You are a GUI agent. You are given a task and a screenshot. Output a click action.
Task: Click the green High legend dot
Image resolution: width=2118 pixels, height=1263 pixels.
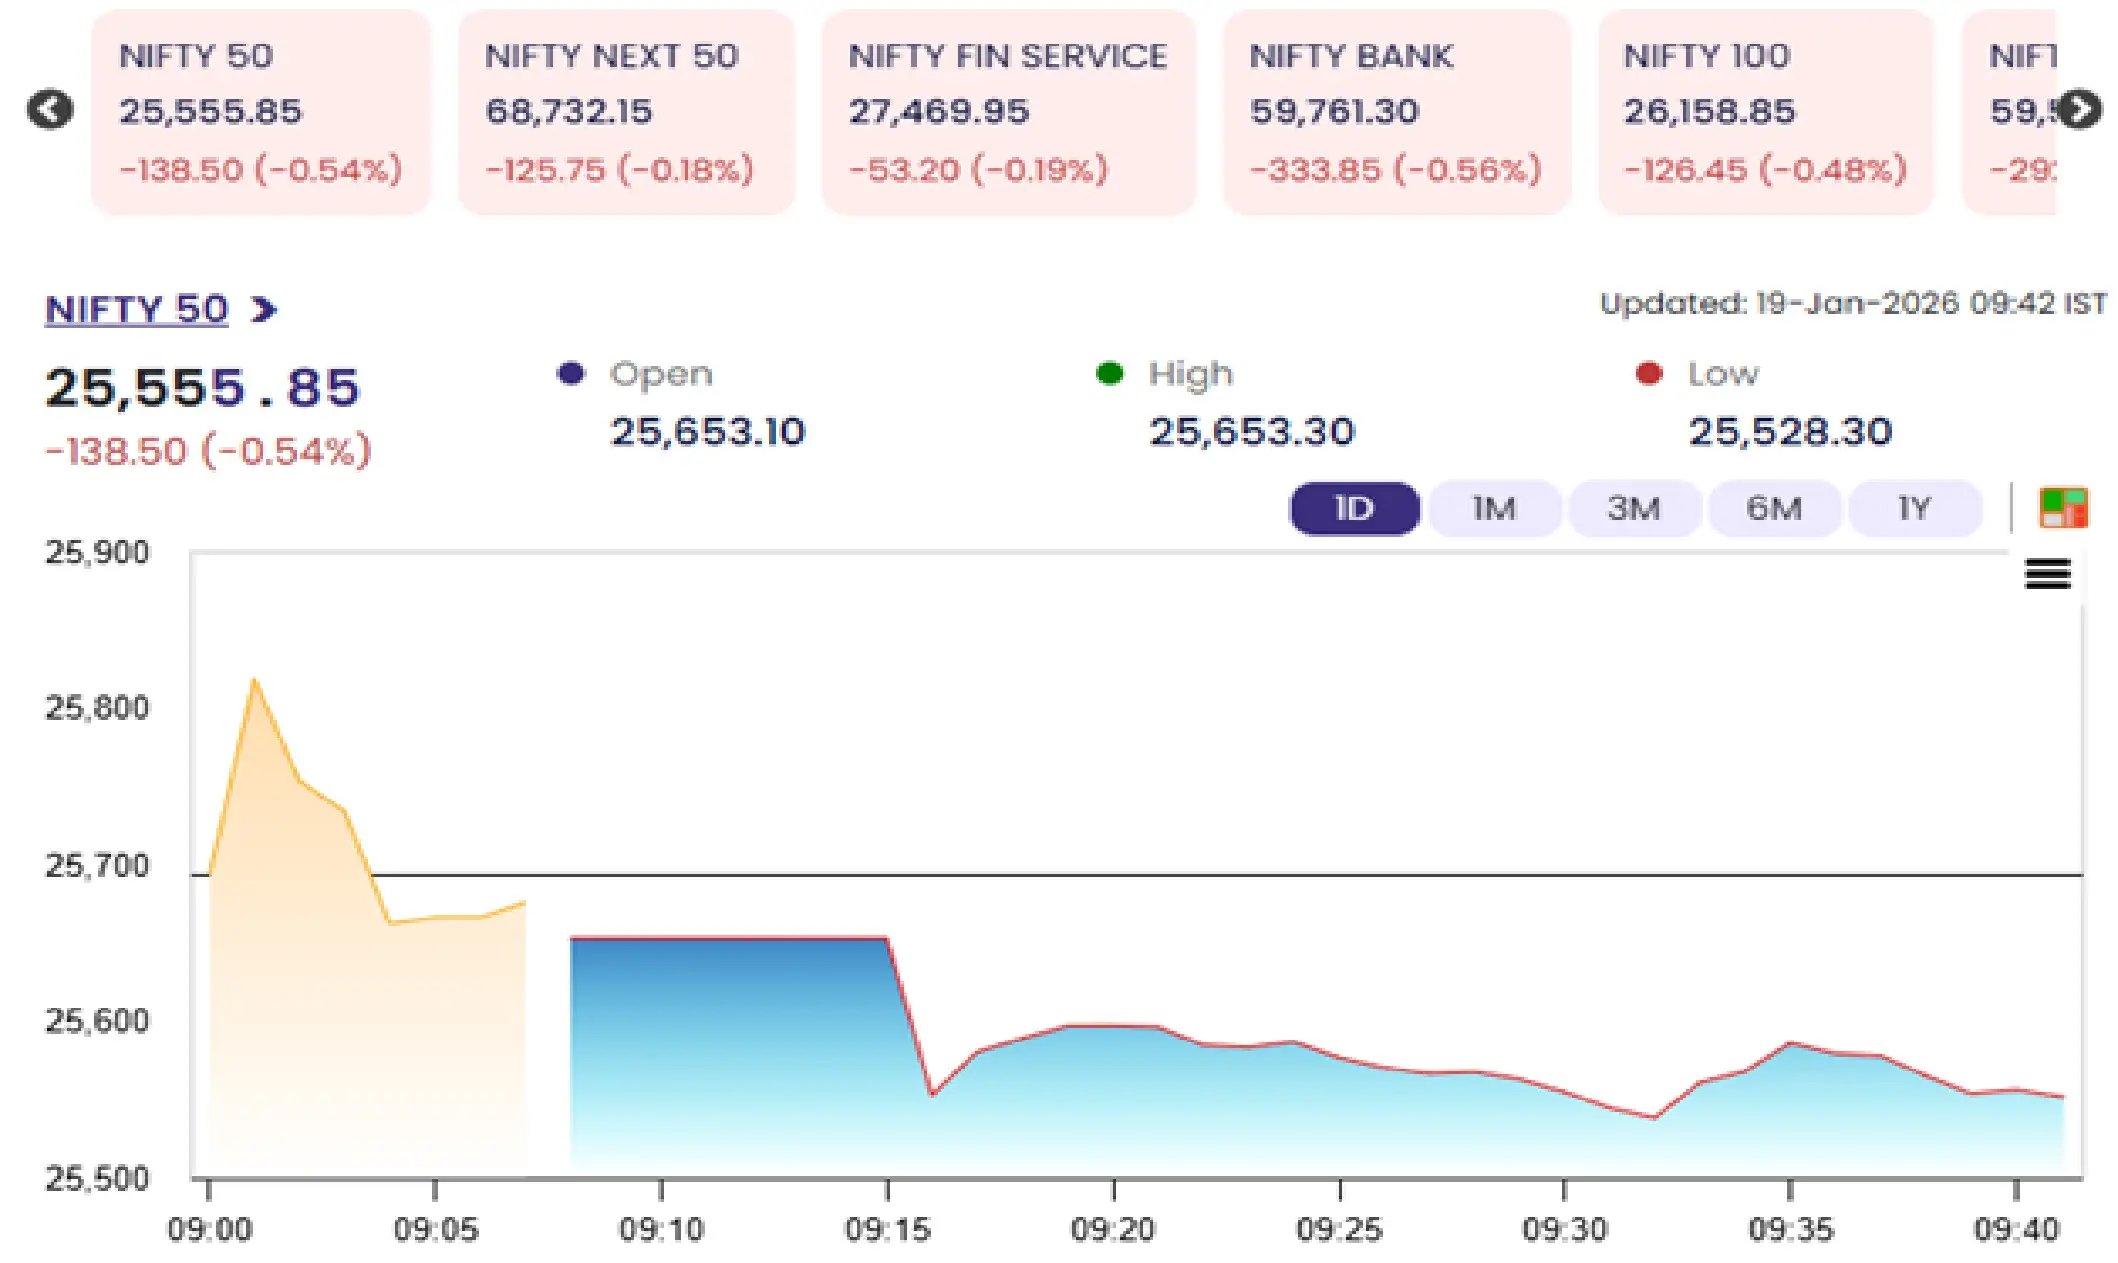point(1109,374)
